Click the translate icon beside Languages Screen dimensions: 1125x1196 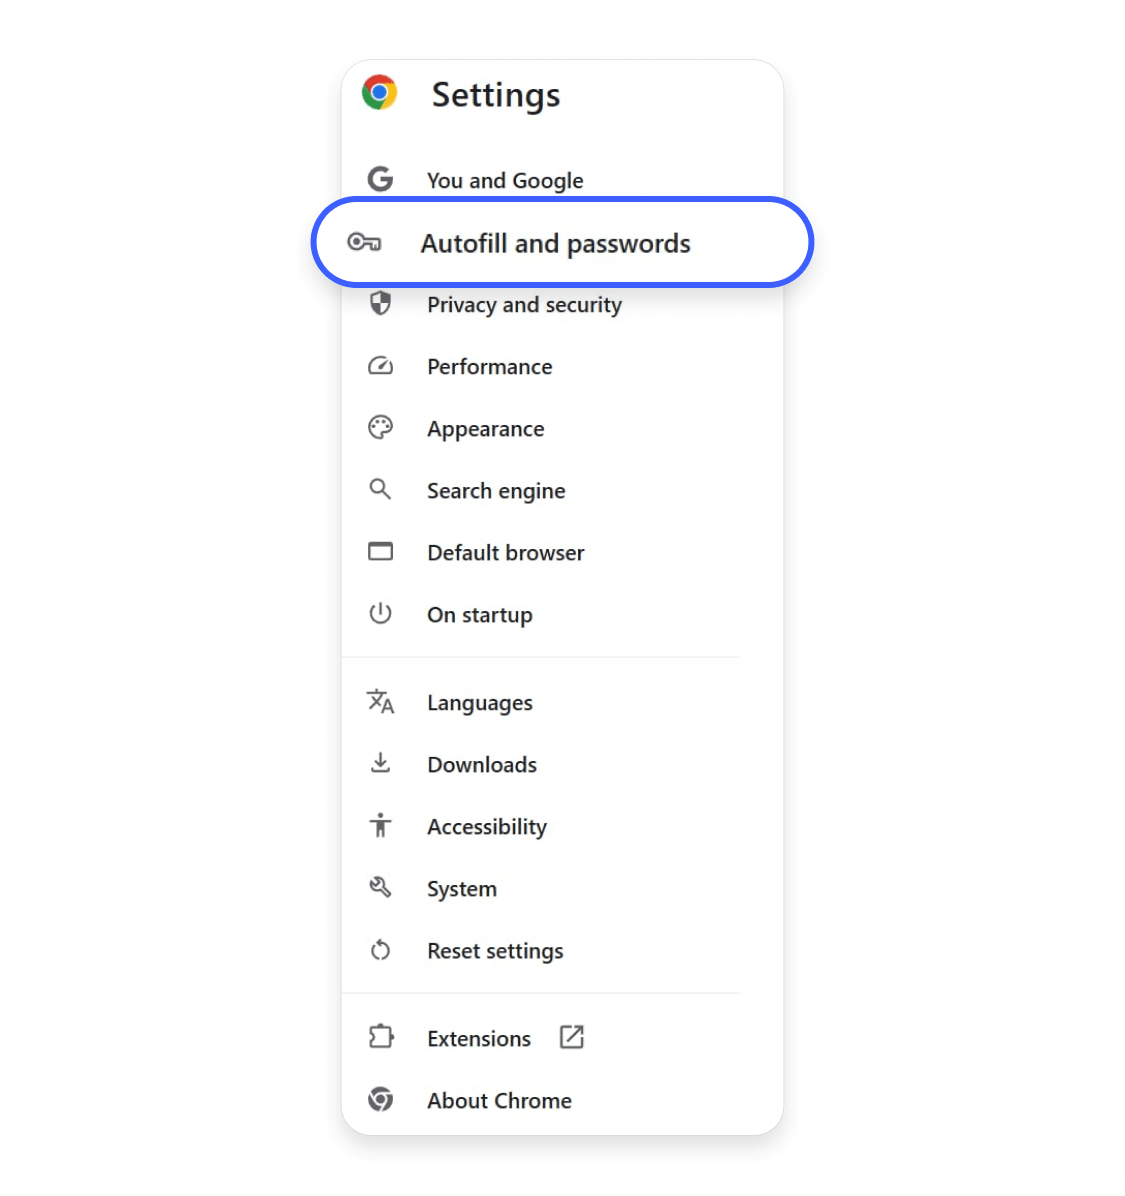[x=381, y=702]
